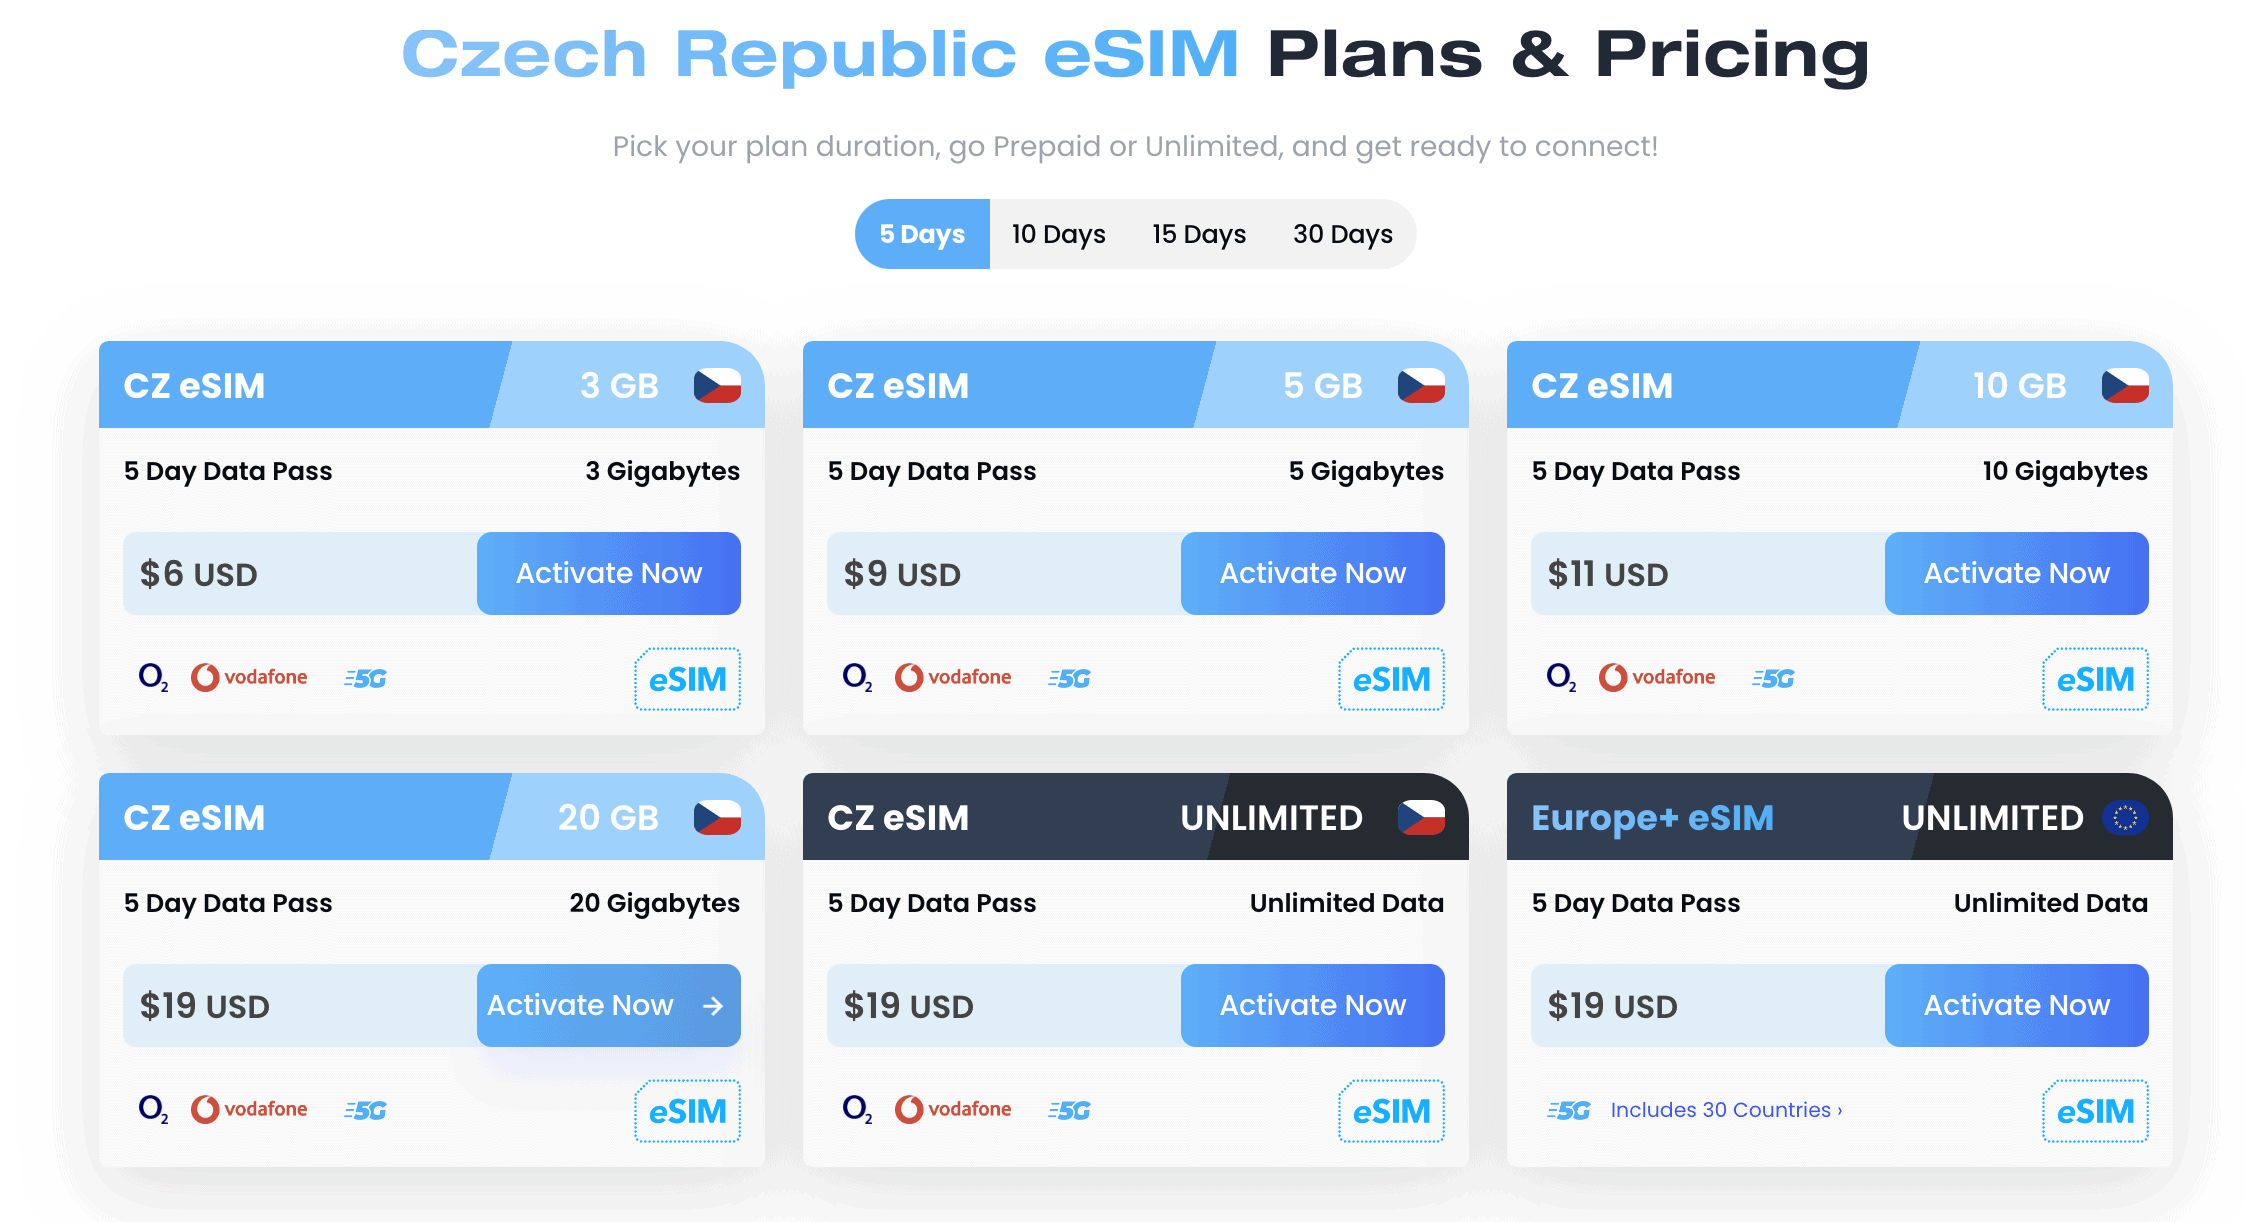Open the 30 Days pricing view
Image resolution: width=2246 pixels, height=1222 pixels.
pos(1342,234)
